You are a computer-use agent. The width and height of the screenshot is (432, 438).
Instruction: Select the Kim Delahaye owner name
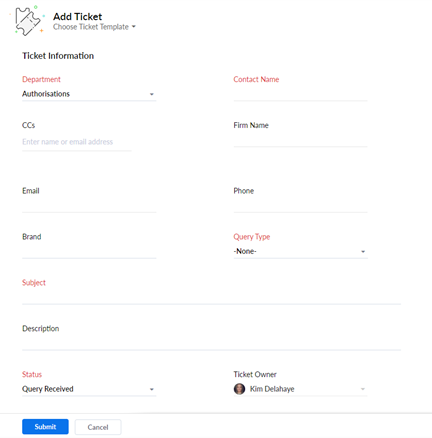(x=272, y=389)
